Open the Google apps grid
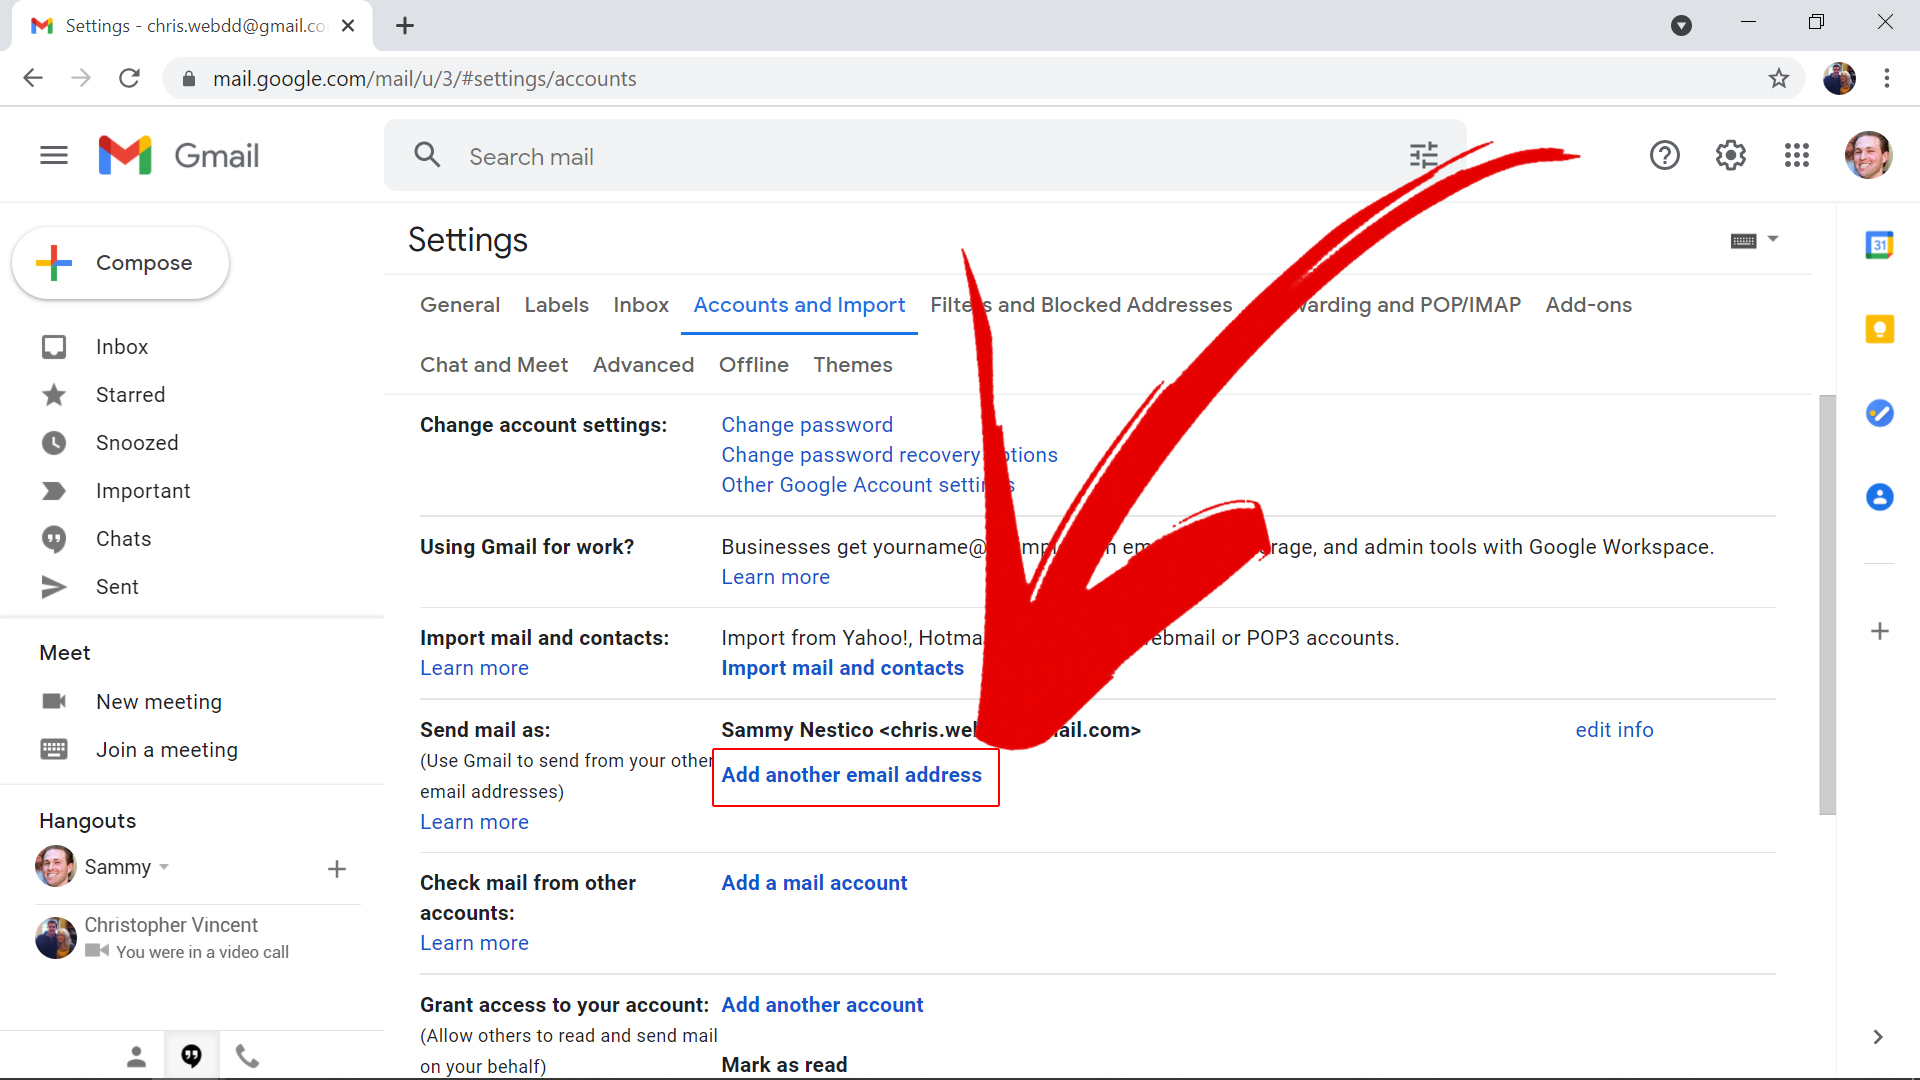 [1796, 155]
